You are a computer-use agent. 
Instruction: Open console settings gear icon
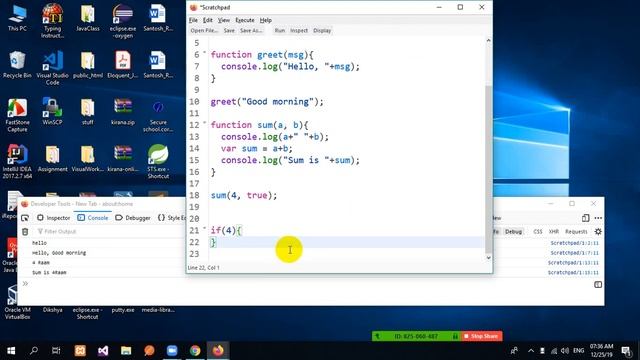[598, 231]
